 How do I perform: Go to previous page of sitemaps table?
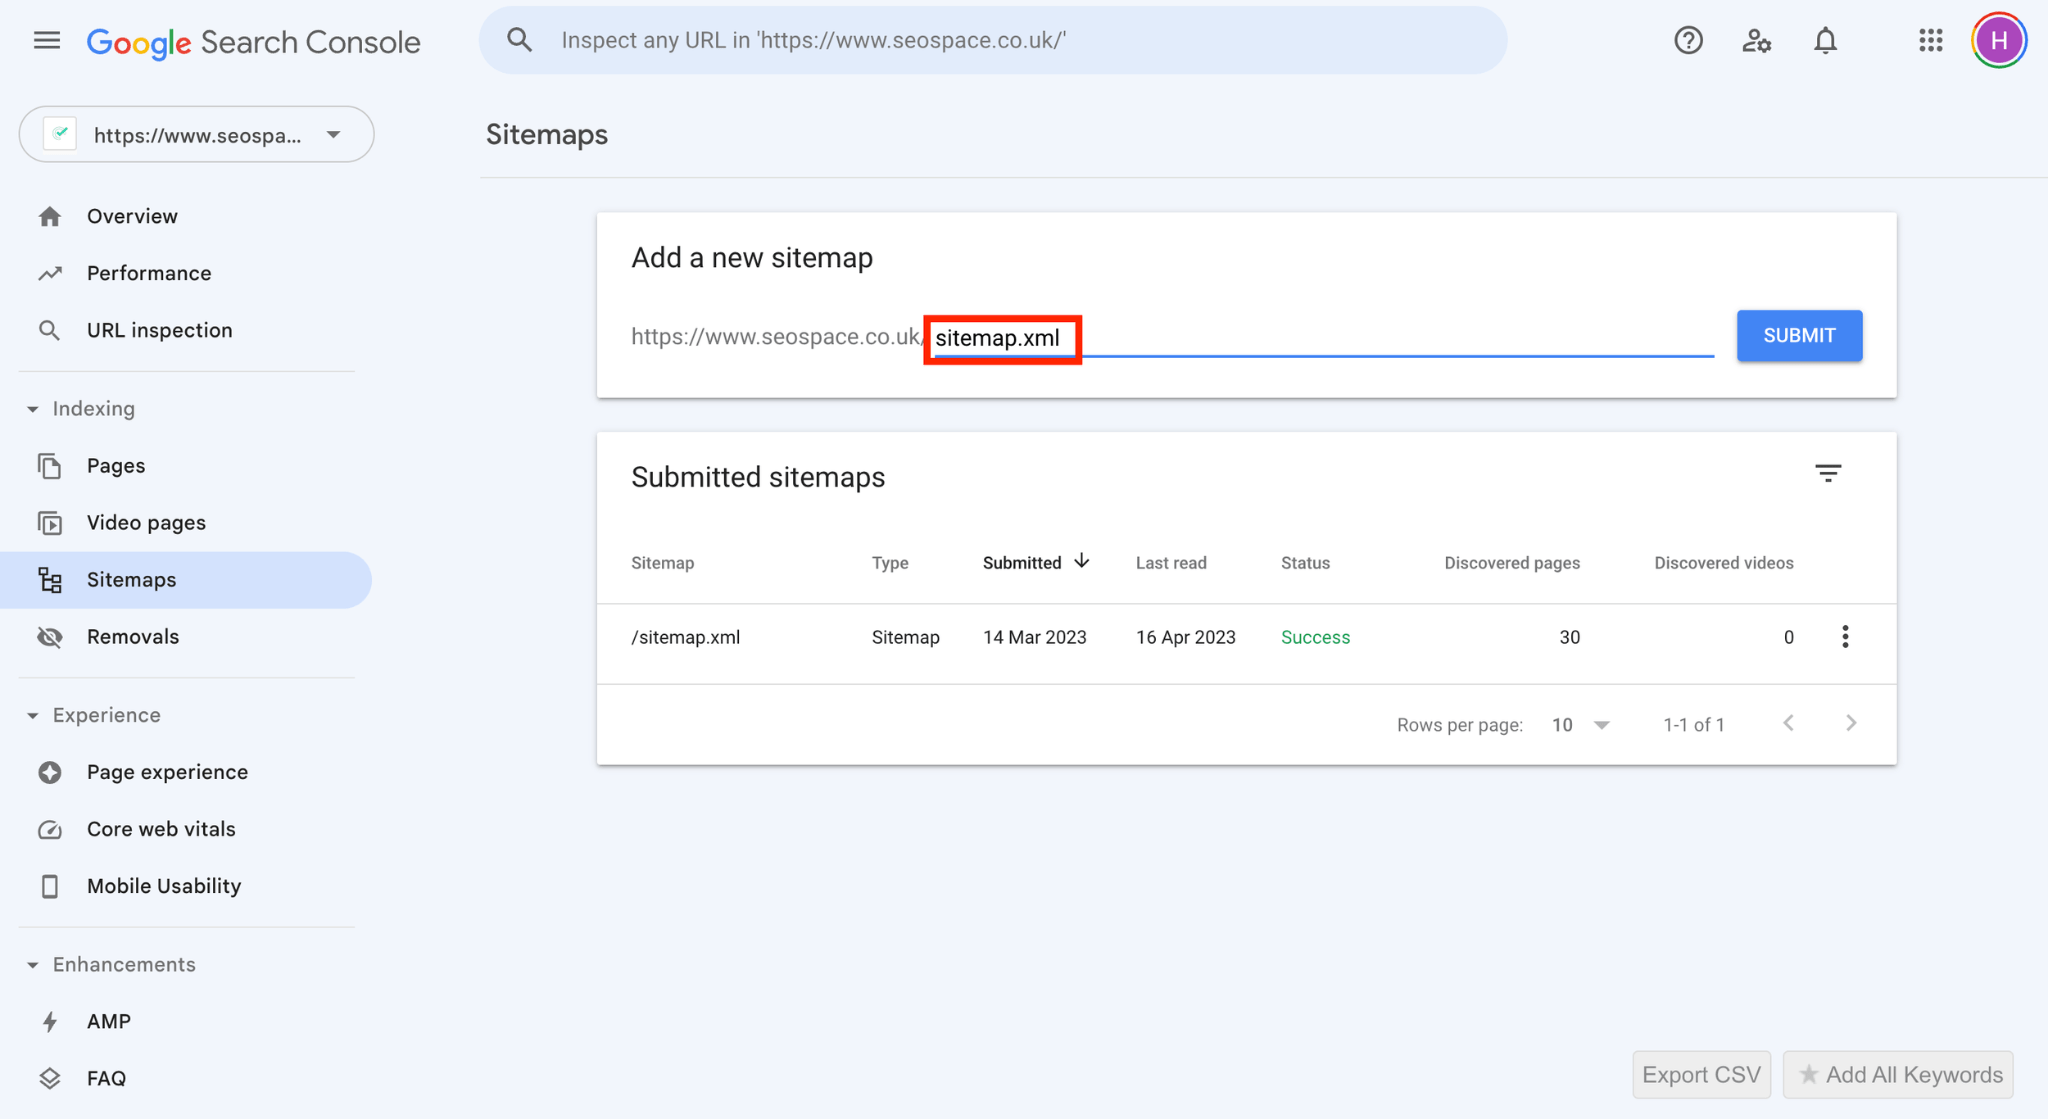coord(1788,723)
